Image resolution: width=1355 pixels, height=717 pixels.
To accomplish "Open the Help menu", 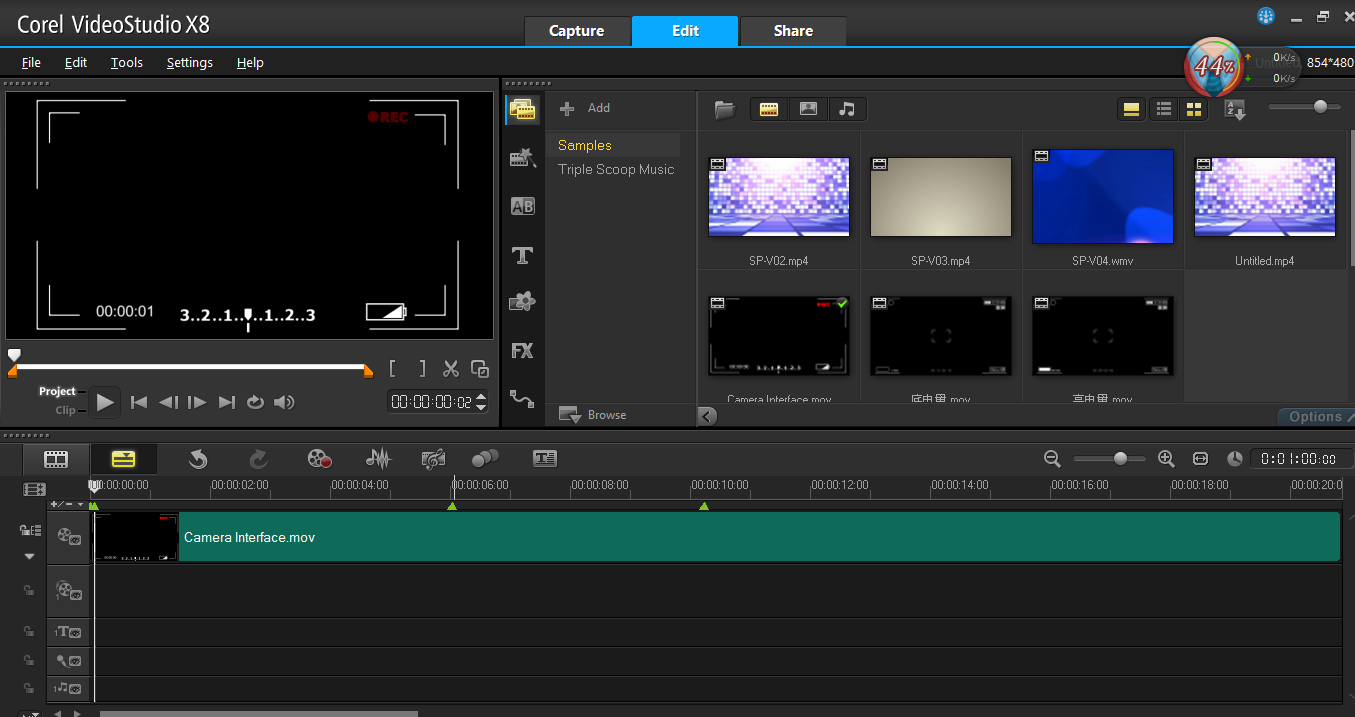I will [x=250, y=62].
